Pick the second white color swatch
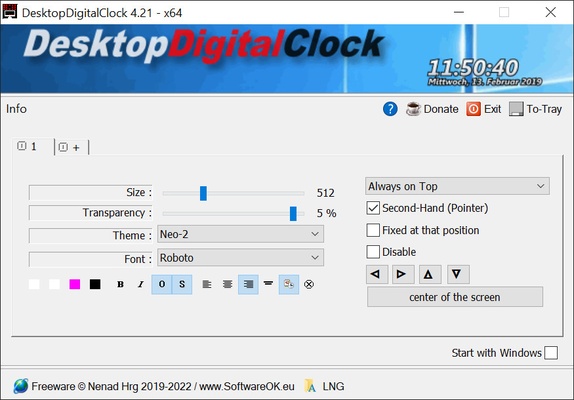Image resolution: width=574 pixels, height=400 pixels. point(54,284)
